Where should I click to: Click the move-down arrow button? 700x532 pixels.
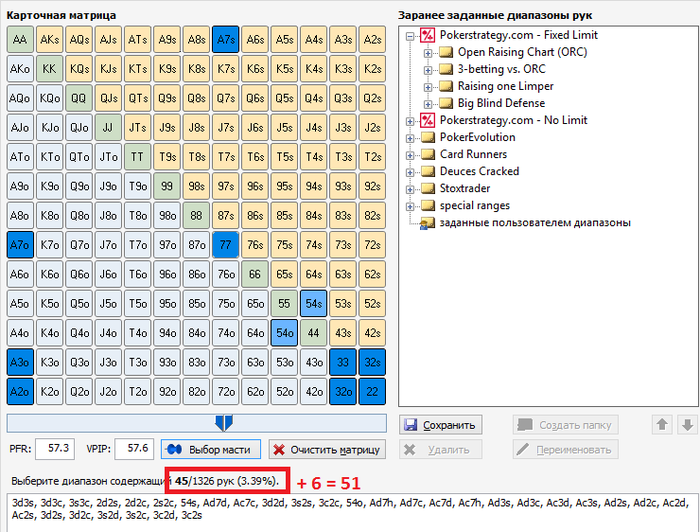click(688, 424)
